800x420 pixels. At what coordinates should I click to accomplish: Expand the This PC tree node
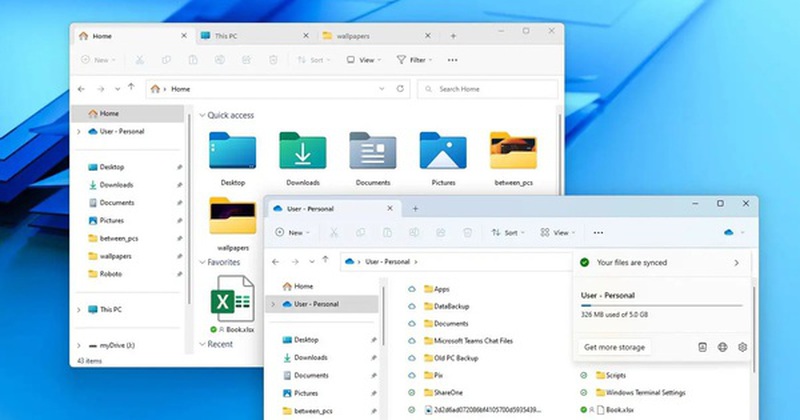(78, 310)
